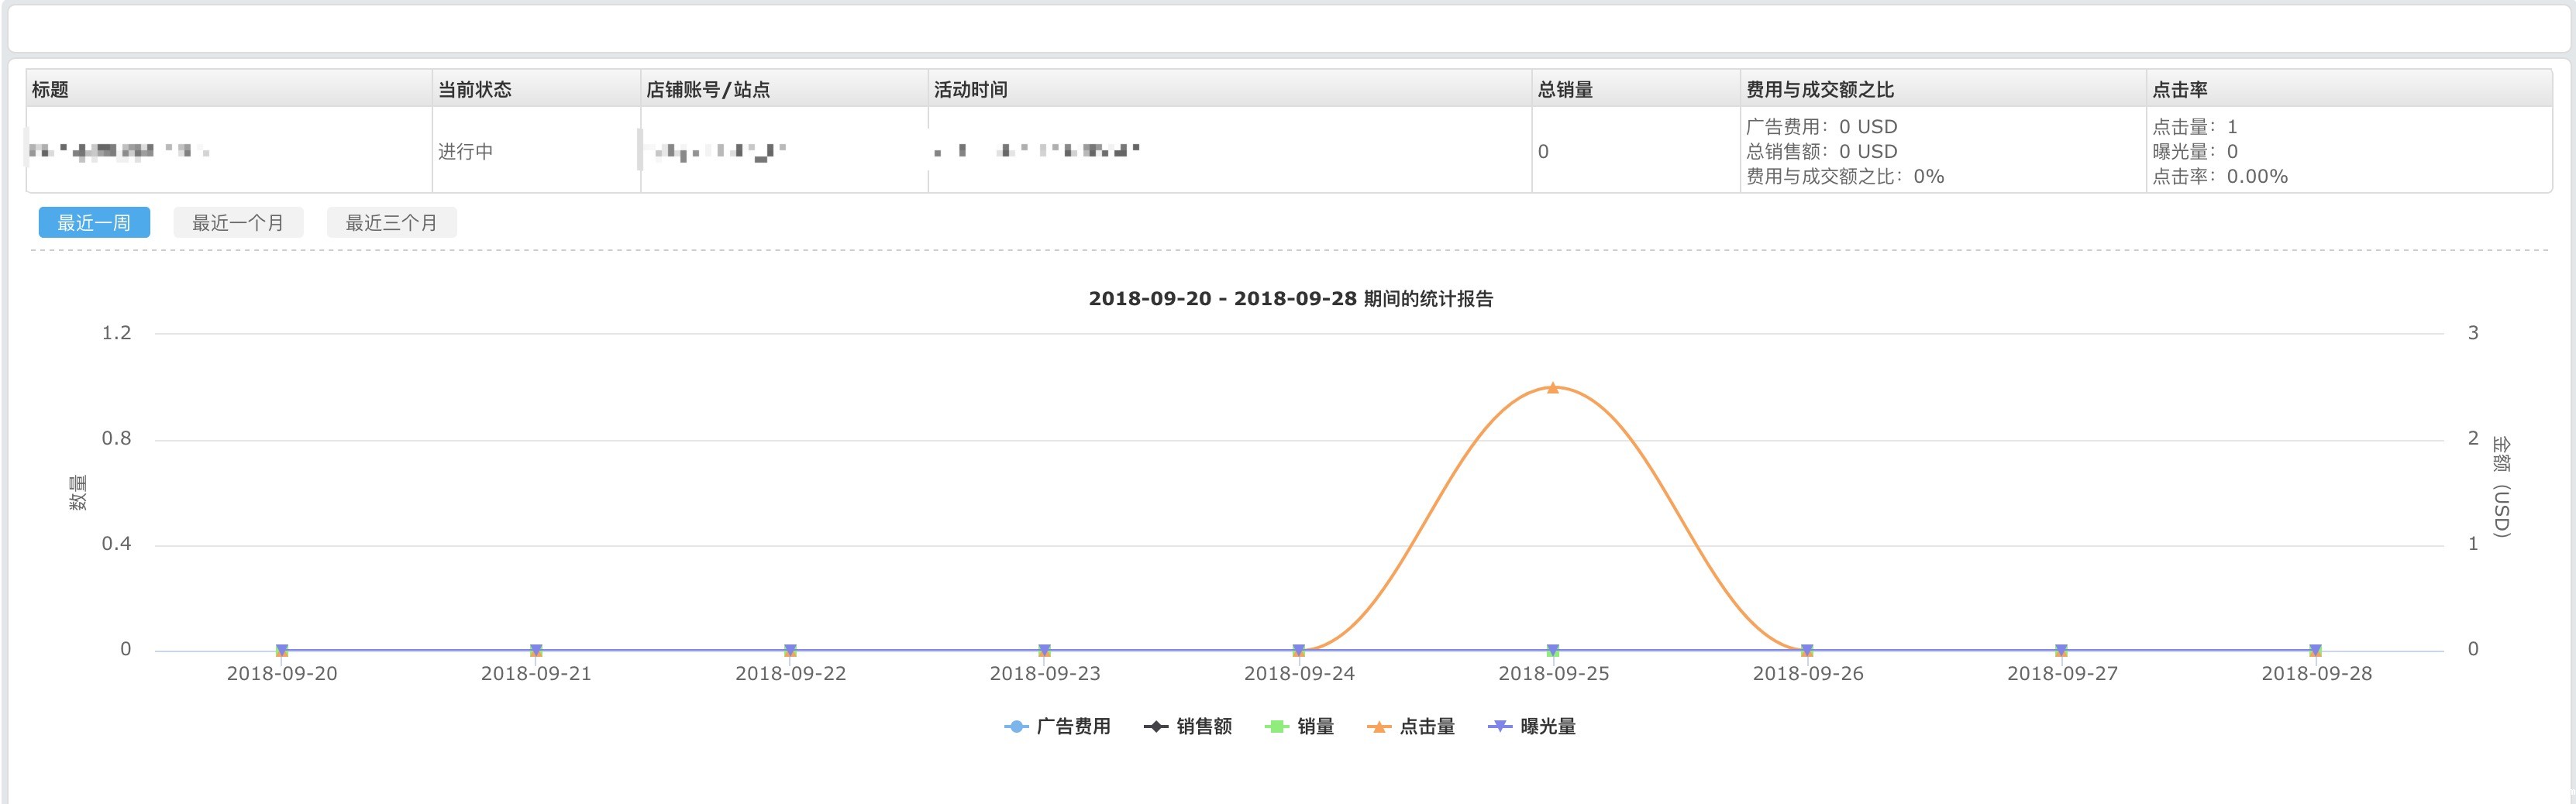2576x804 pixels.
Task: Click the data marker at 2018-09-28
Action: pos(2315,651)
